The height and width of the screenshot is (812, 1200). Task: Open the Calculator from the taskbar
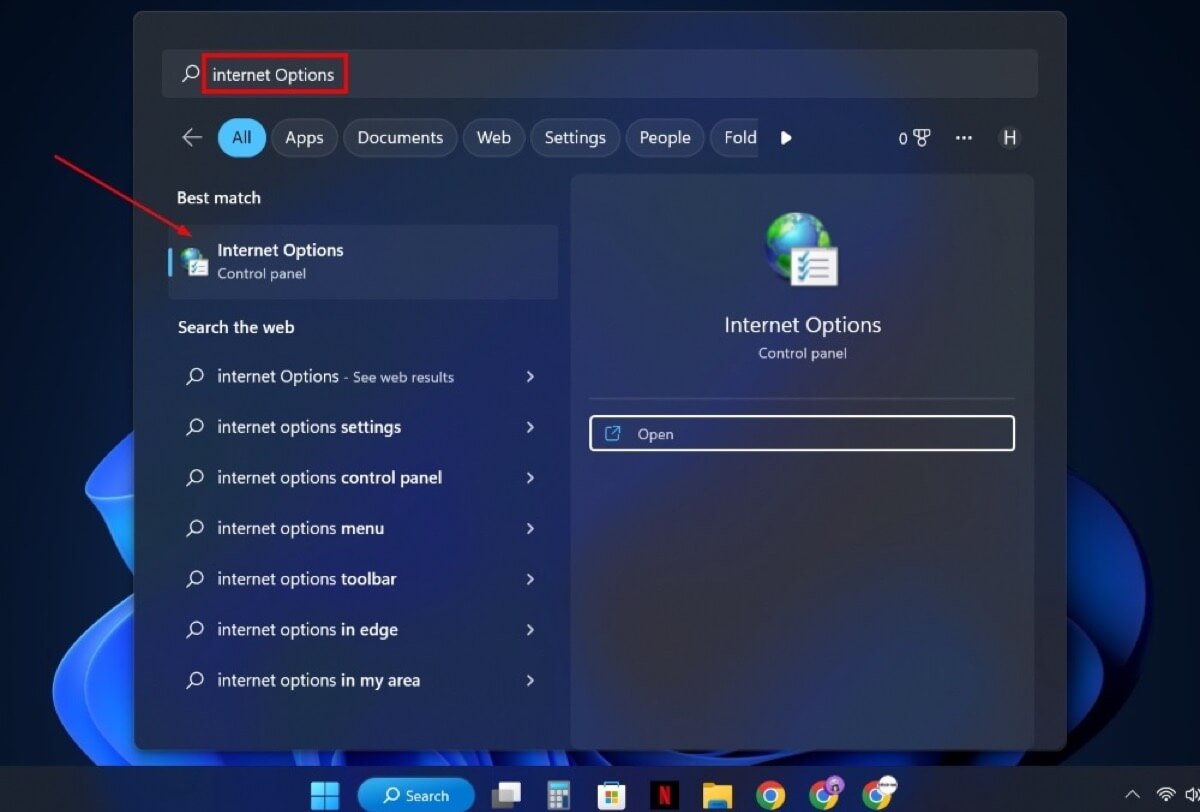click(558, 794)
